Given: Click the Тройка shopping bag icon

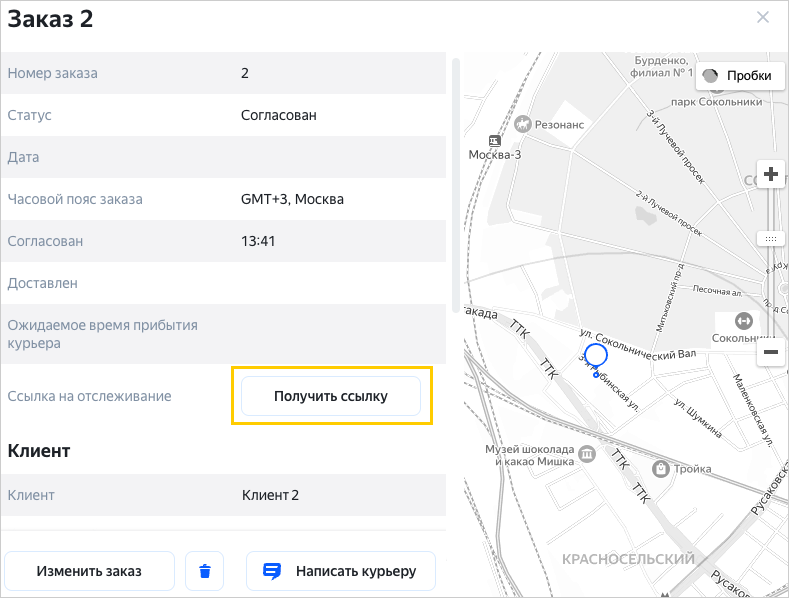Looking at the screenshot, I should [659, 468].
